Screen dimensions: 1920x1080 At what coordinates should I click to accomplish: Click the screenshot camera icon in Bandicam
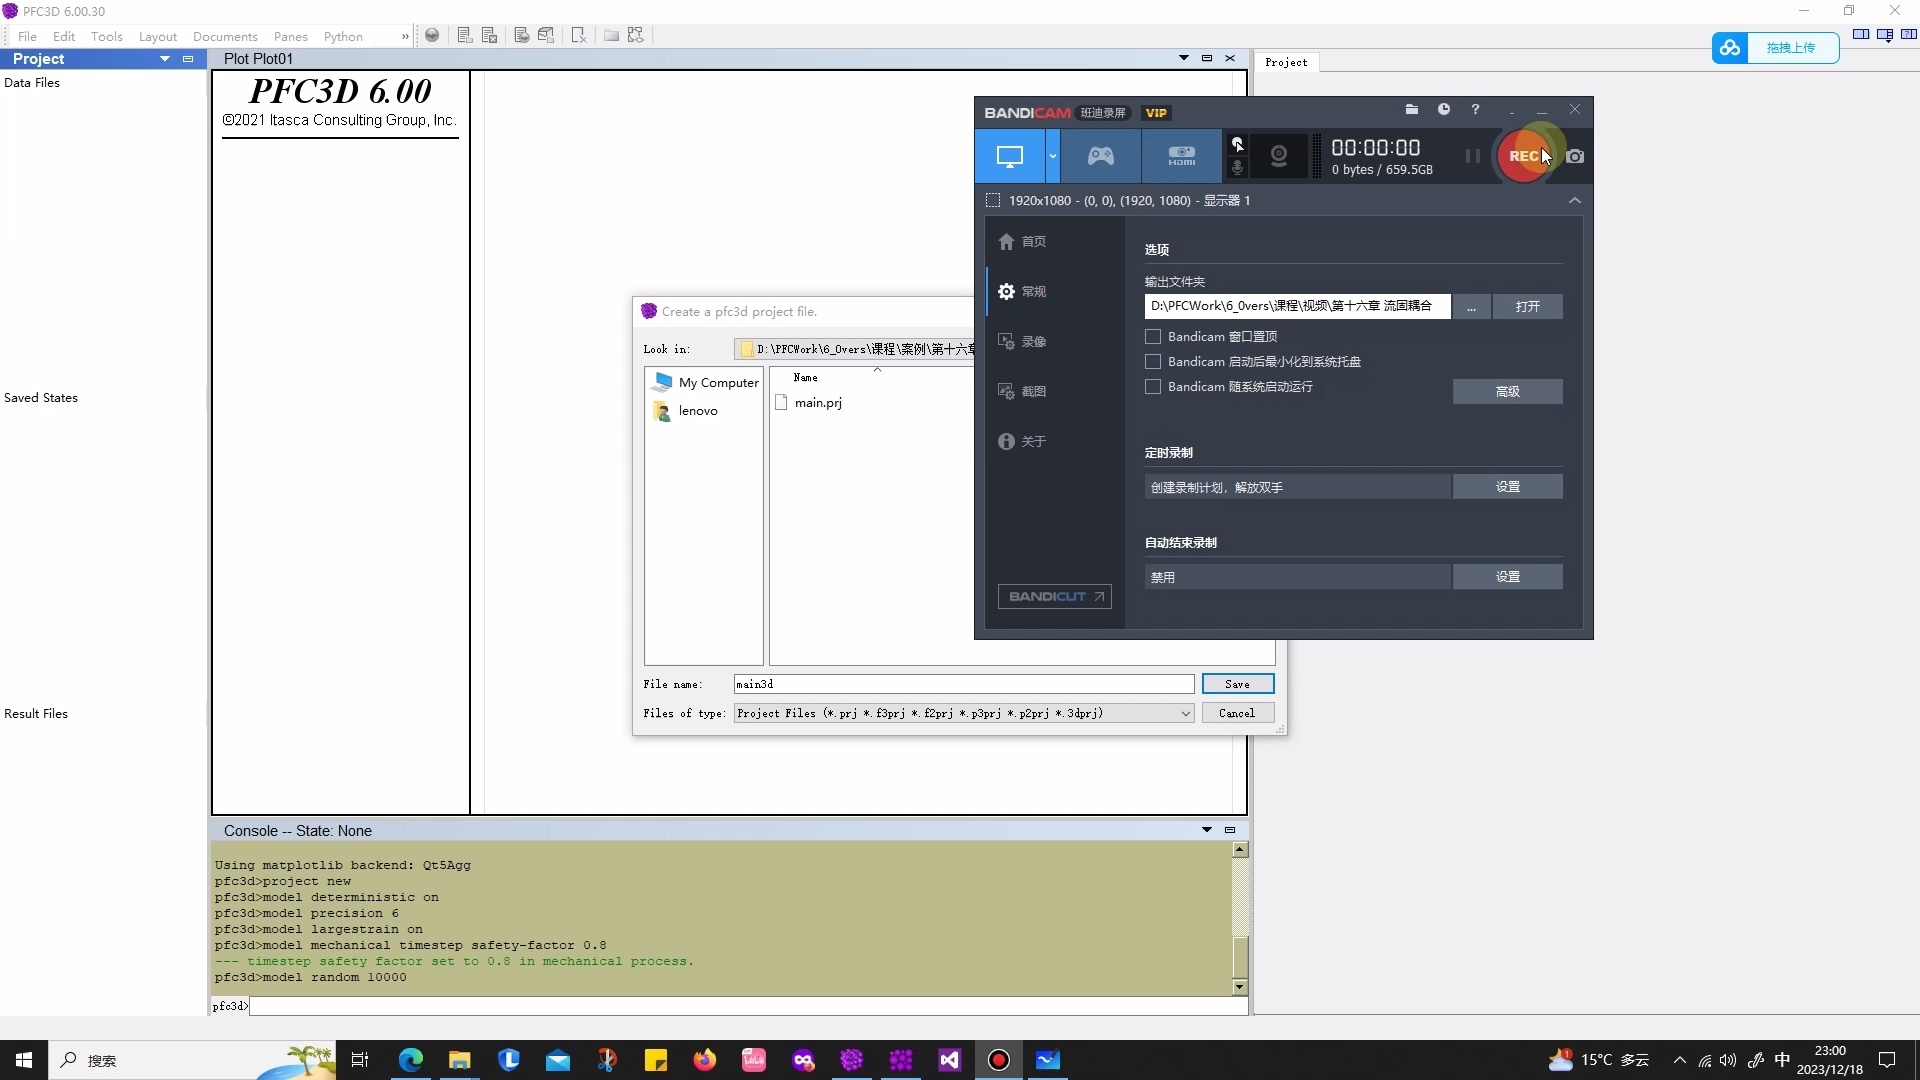[1575, 156]
